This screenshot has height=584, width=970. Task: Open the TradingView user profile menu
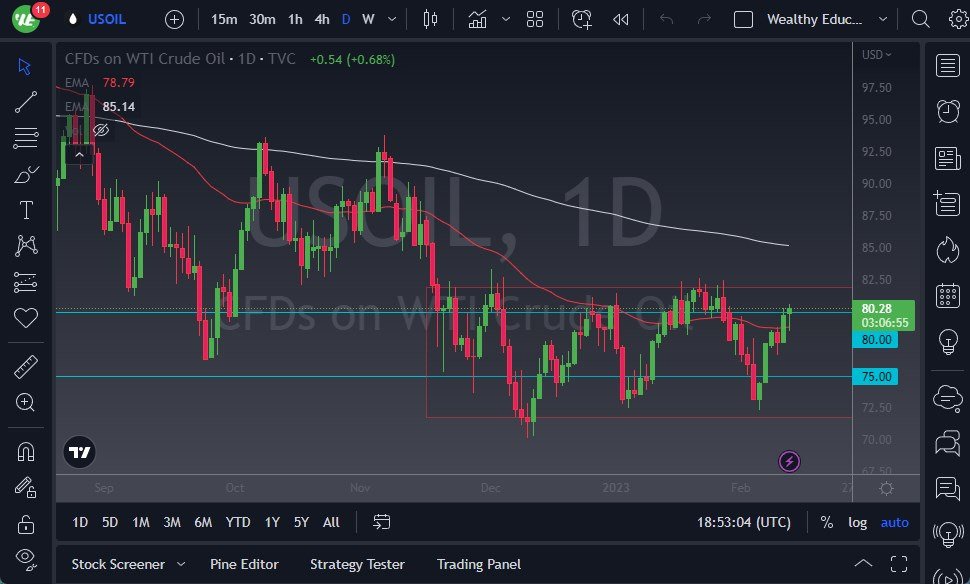[x=26, y=19]
